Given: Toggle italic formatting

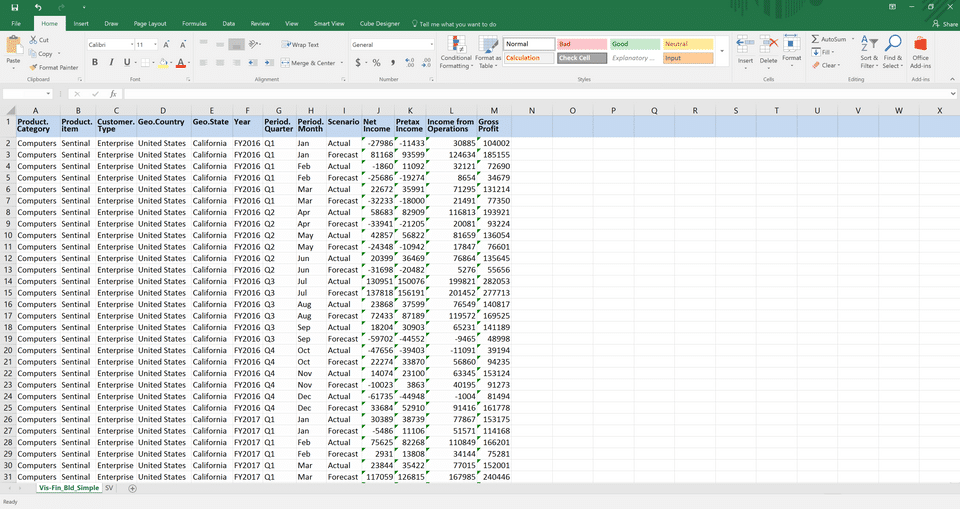Looking at the screenshot, I should 110,62.
